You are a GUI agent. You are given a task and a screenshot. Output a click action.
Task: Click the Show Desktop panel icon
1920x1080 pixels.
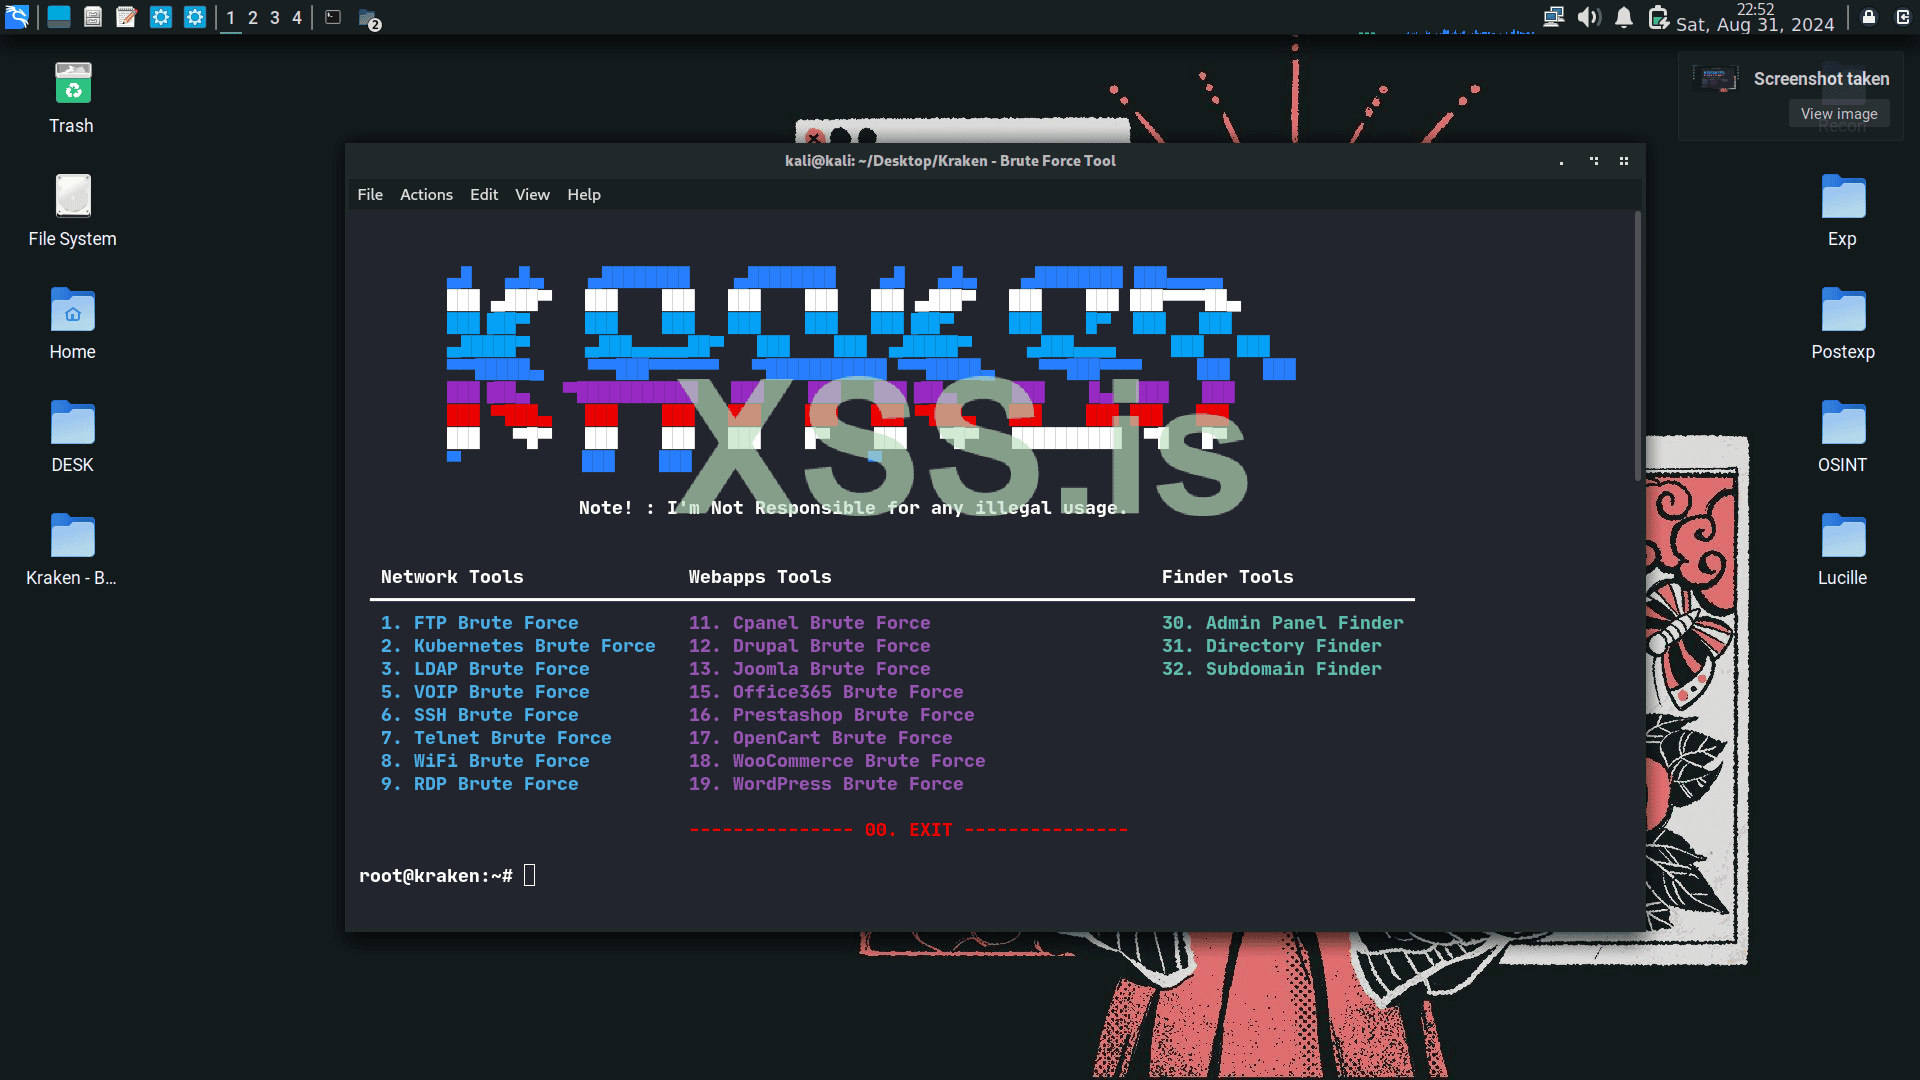pos(59,17)
